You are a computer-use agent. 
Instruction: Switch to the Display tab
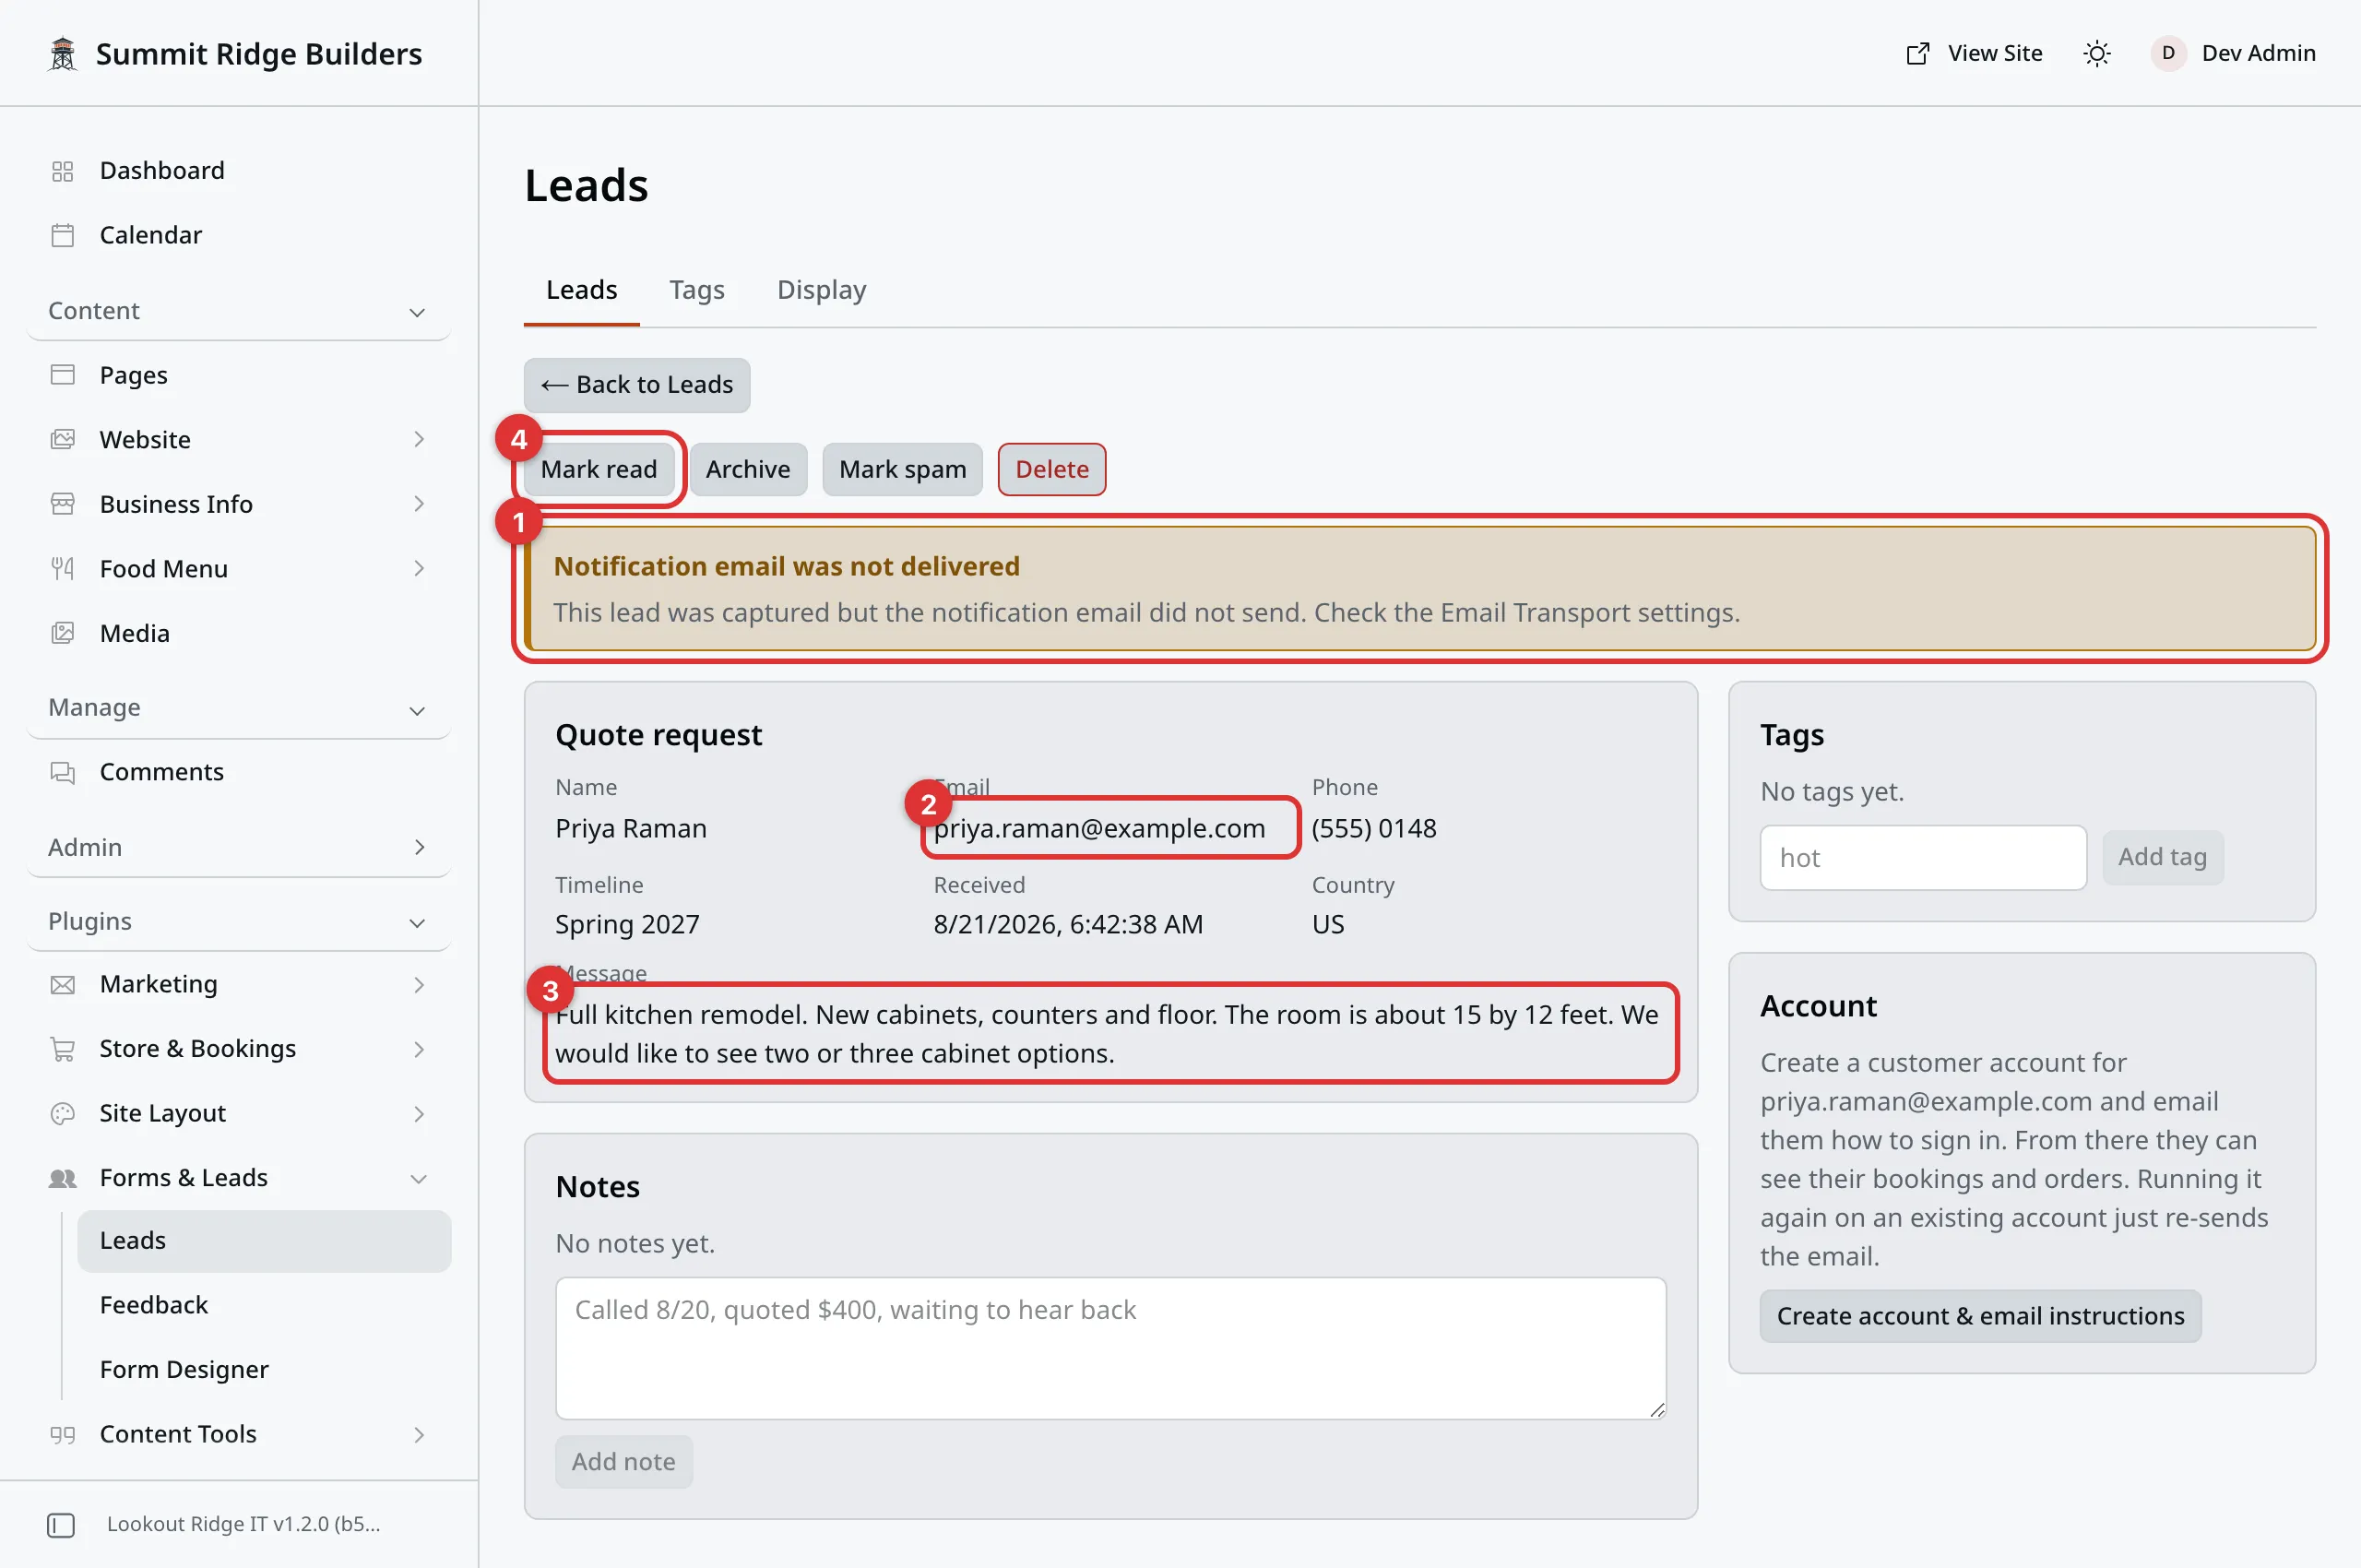coord(821,290)
